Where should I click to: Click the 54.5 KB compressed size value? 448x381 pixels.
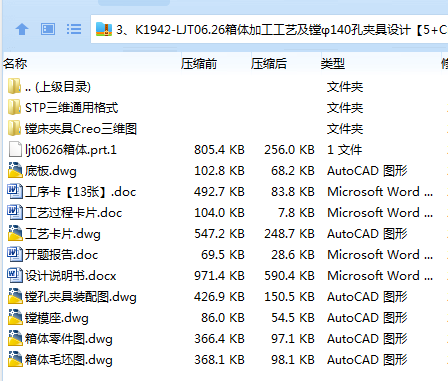tap(293, 318)
